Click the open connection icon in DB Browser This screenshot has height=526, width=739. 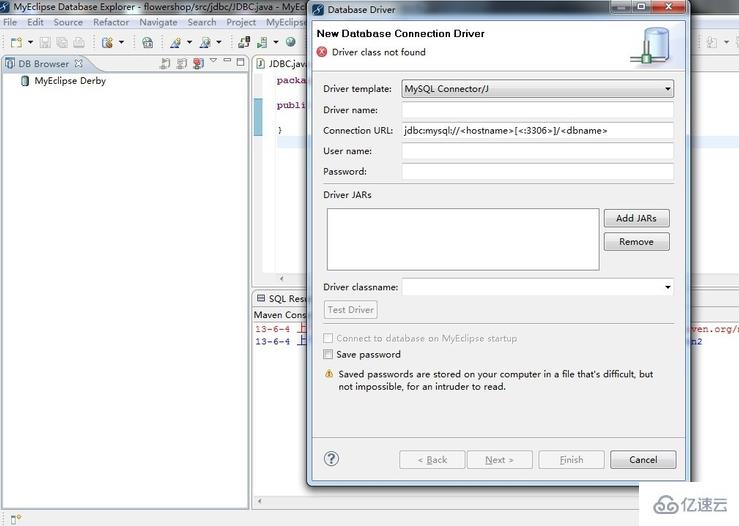pyautogui.click(x=165, y=63)
